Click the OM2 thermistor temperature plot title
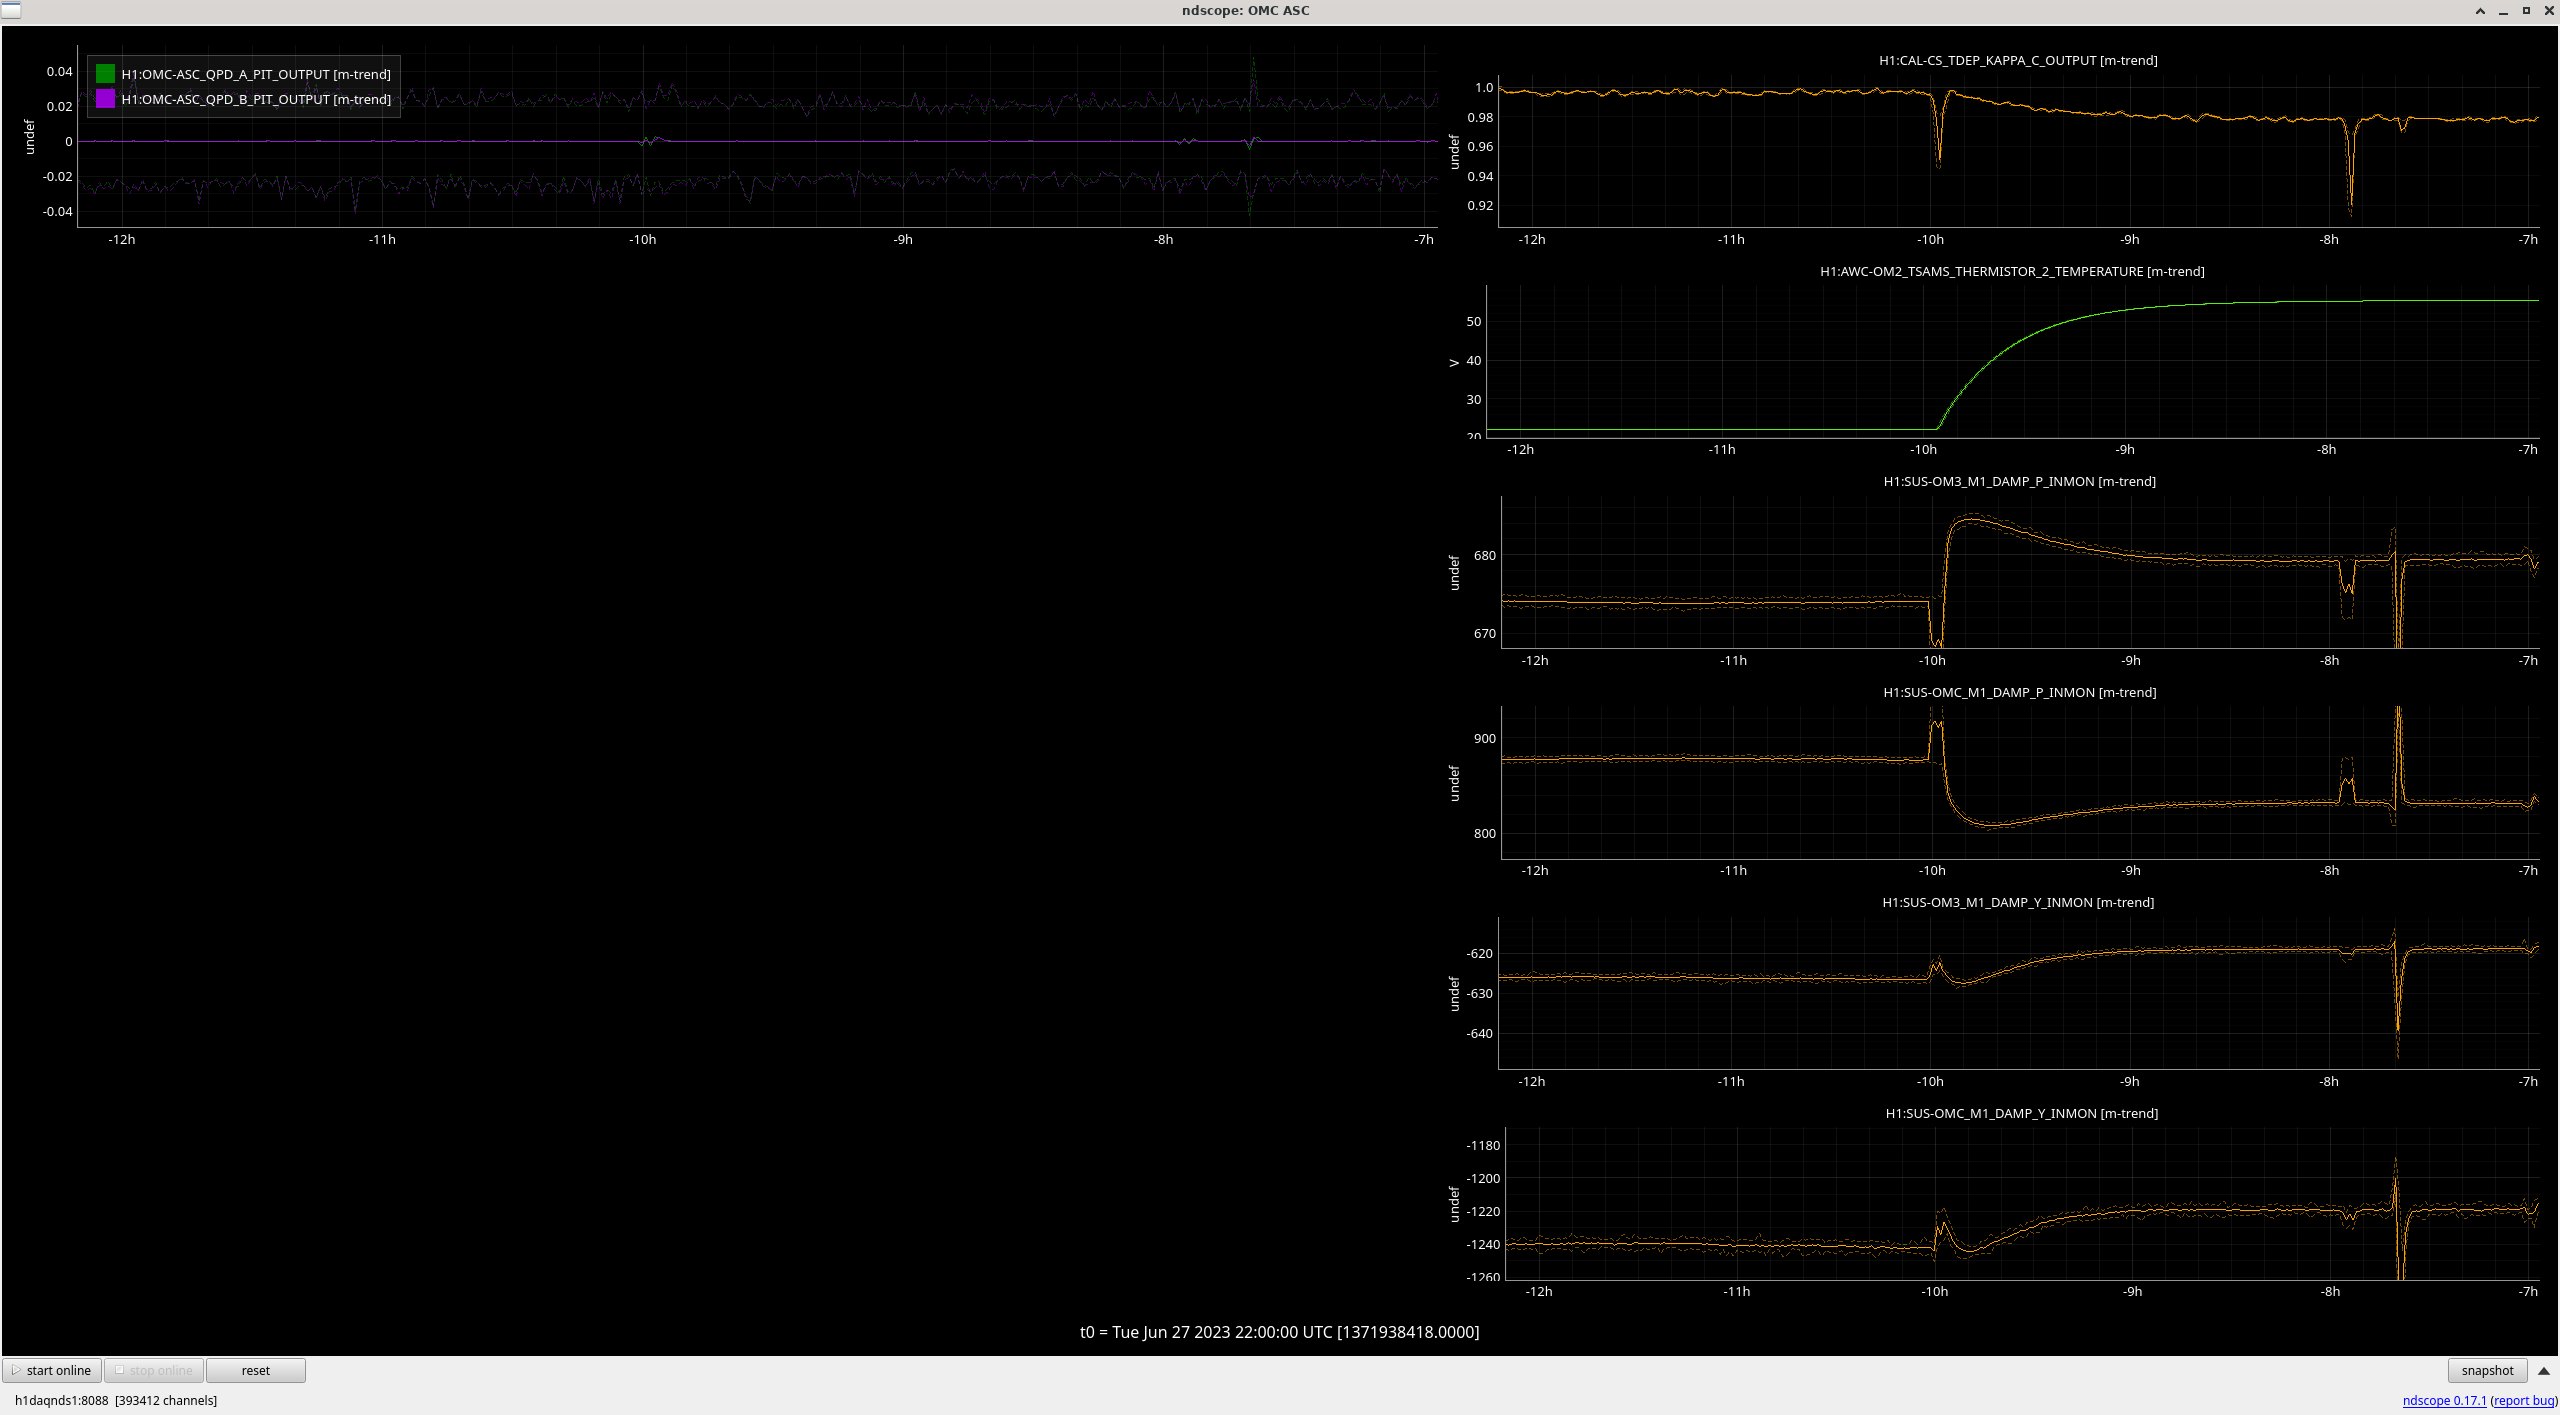The width and height of the screenshot is (2560, 1415). (2012, 271)
